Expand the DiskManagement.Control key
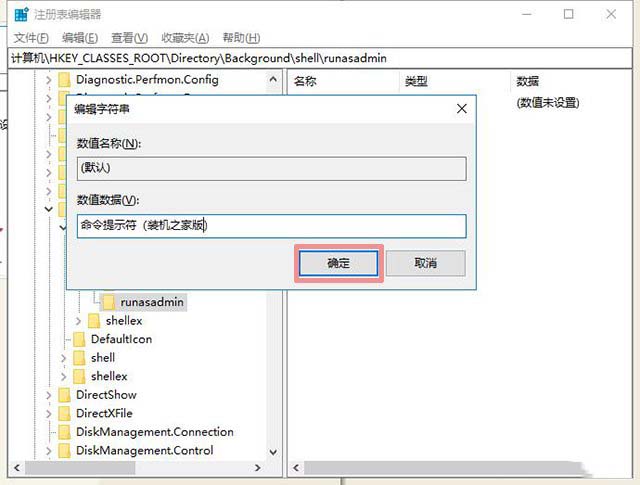 [49, 451]
